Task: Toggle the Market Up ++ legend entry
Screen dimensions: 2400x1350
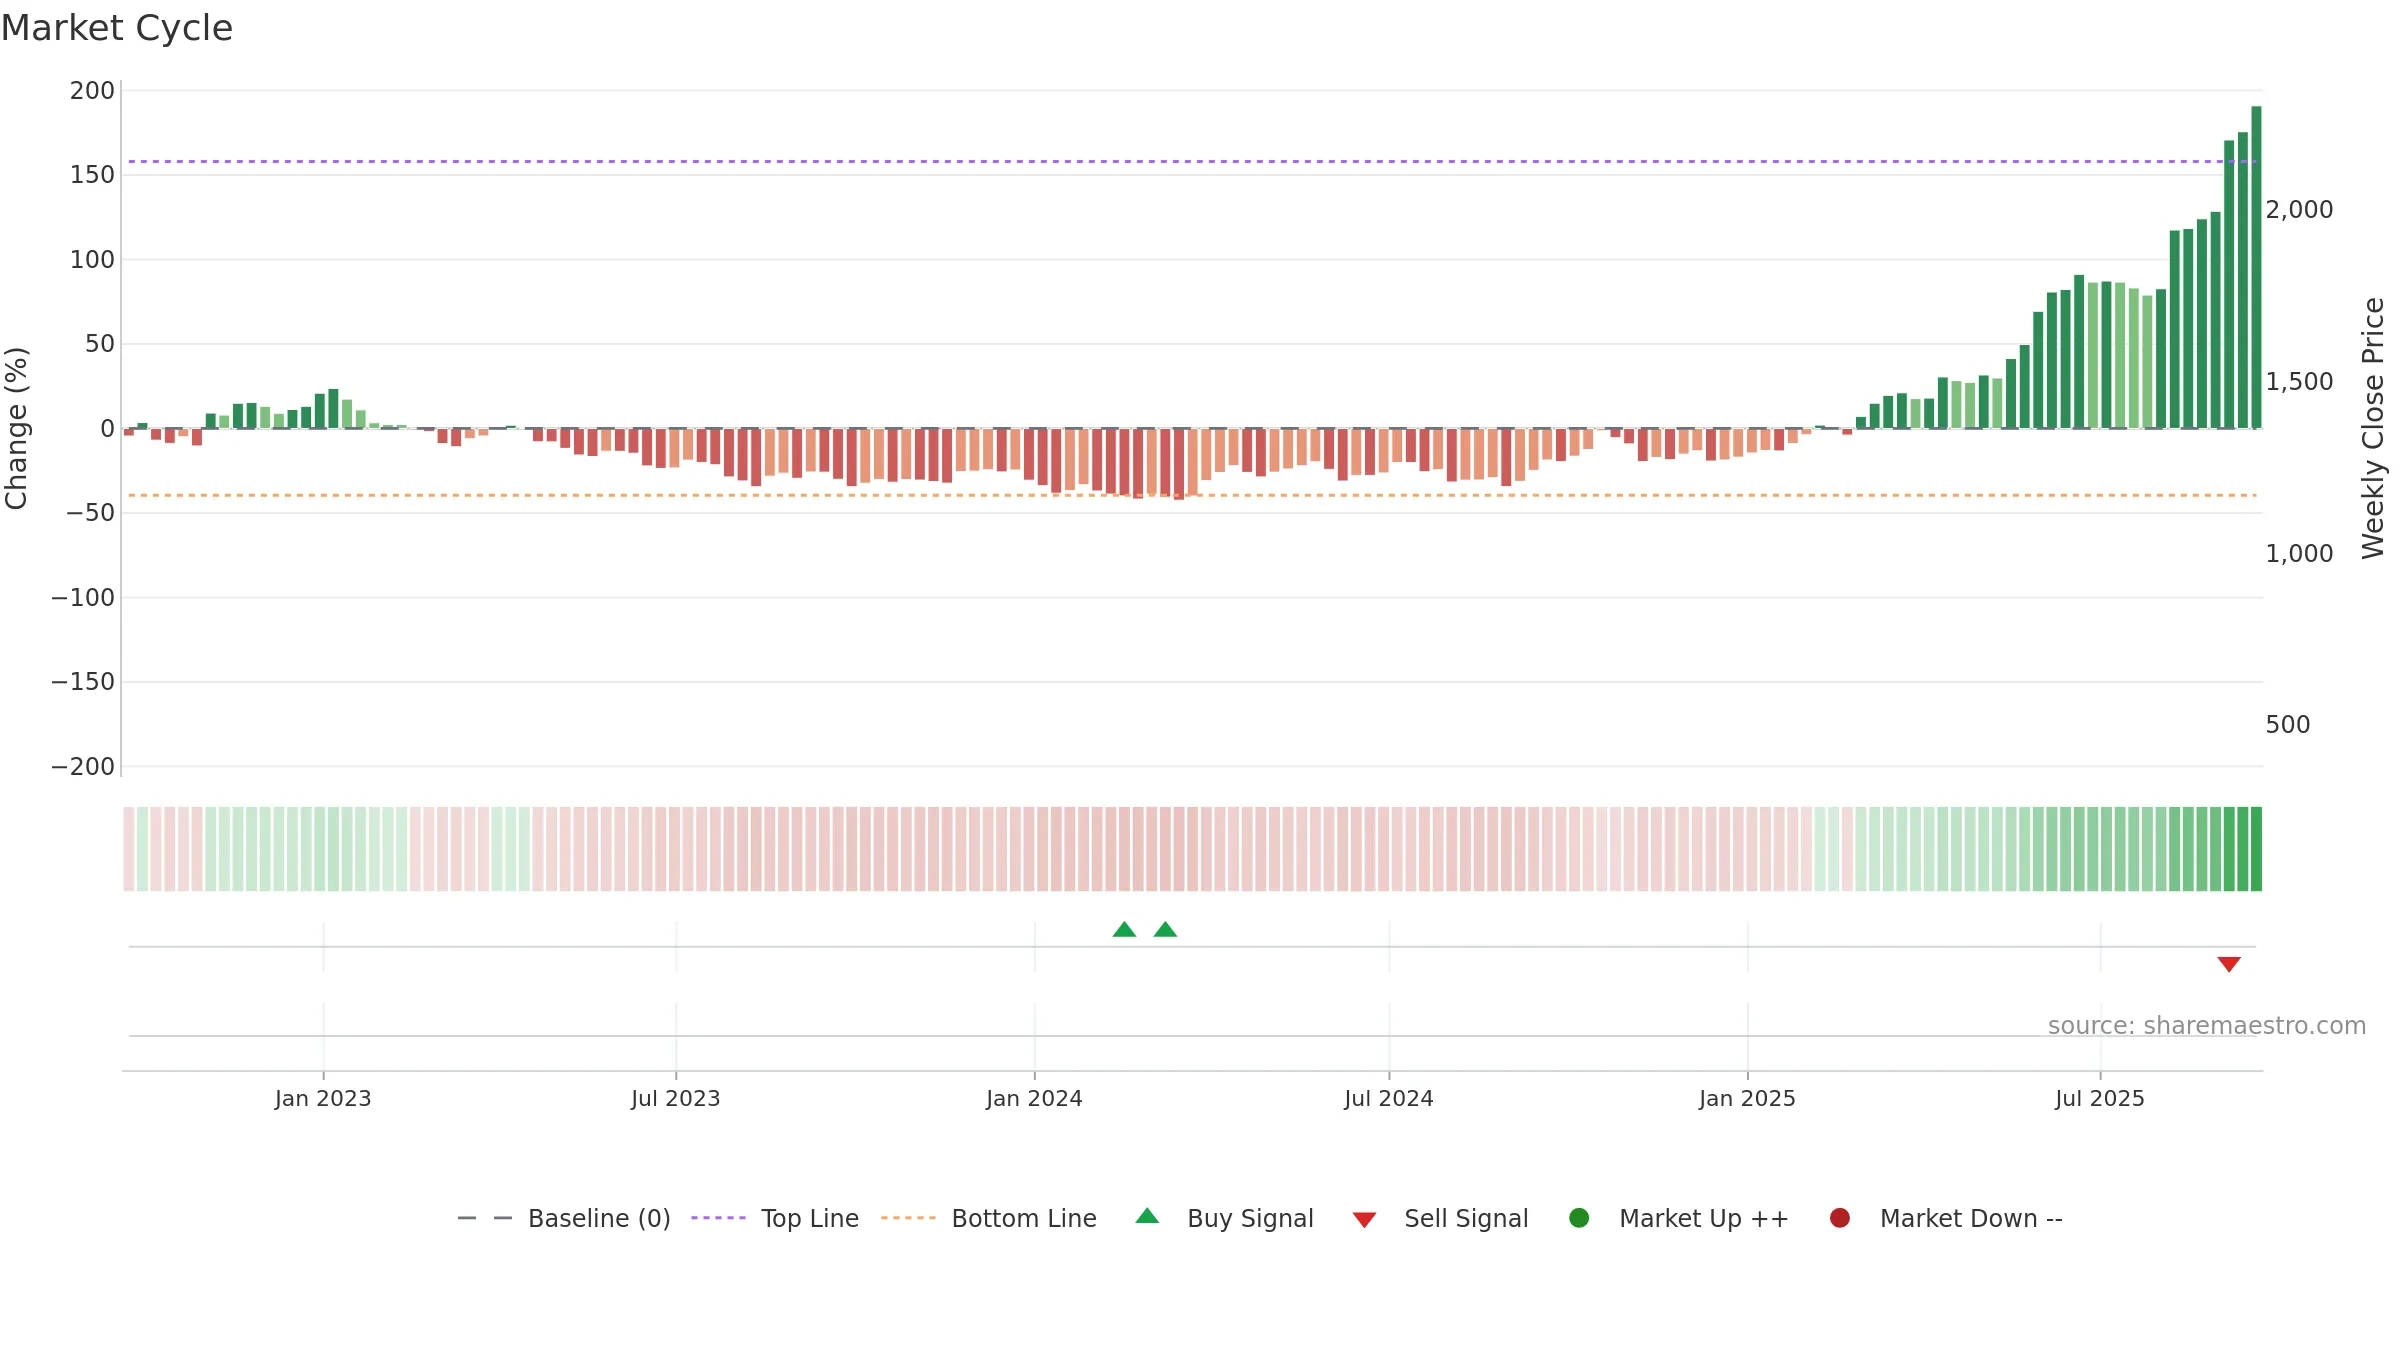Action: click(1679, 1218)
